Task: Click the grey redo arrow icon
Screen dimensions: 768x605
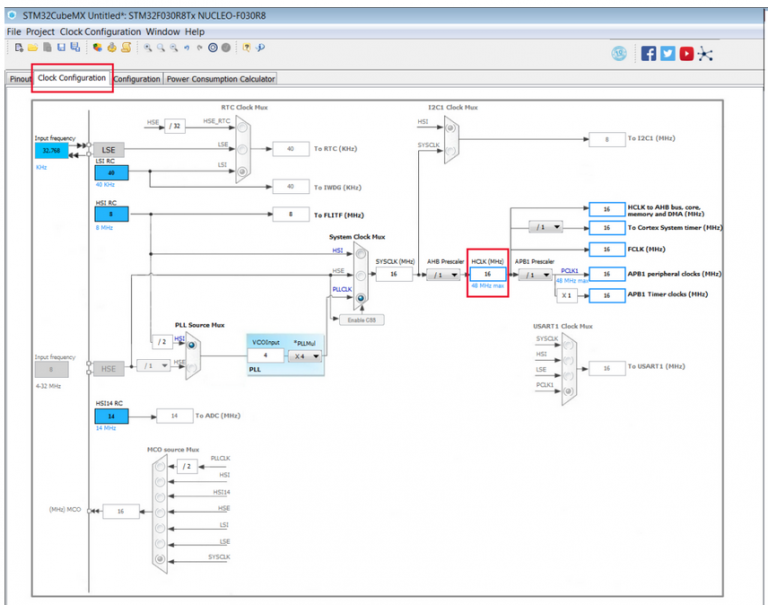Action: click(199, 48)
